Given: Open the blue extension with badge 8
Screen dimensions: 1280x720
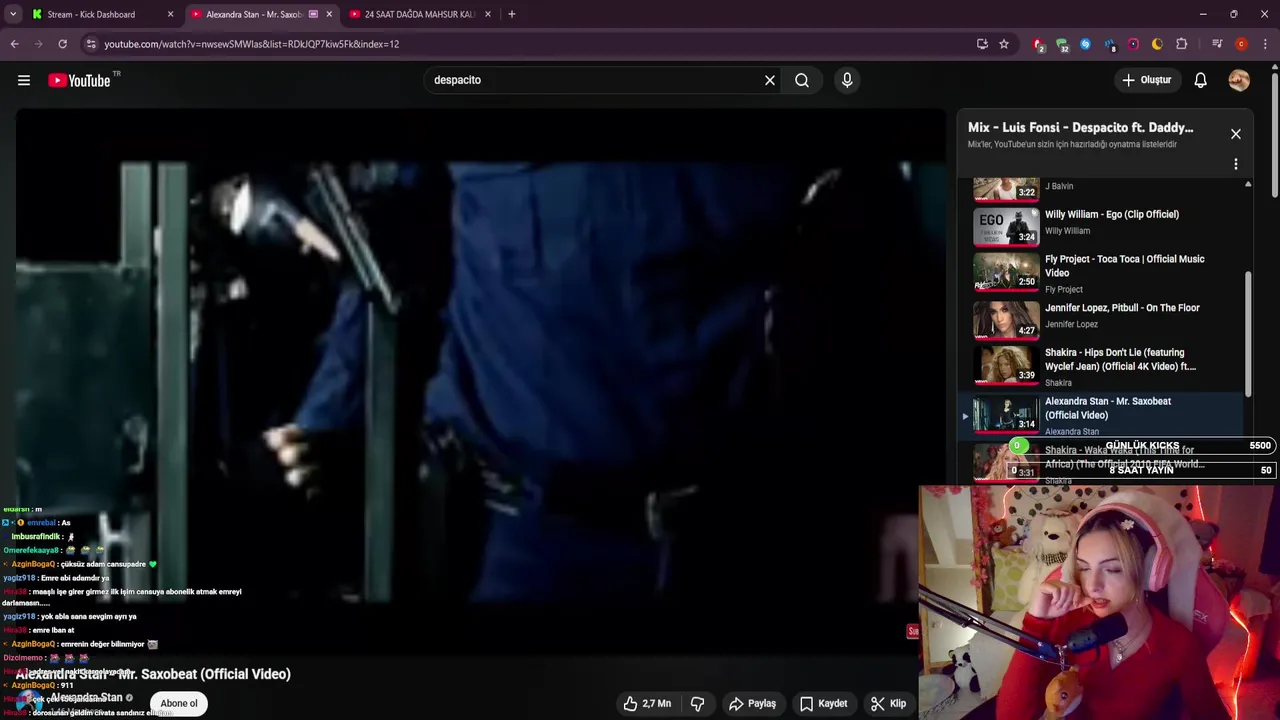Looking at the screenshot, I should [x=1110, y=44].
